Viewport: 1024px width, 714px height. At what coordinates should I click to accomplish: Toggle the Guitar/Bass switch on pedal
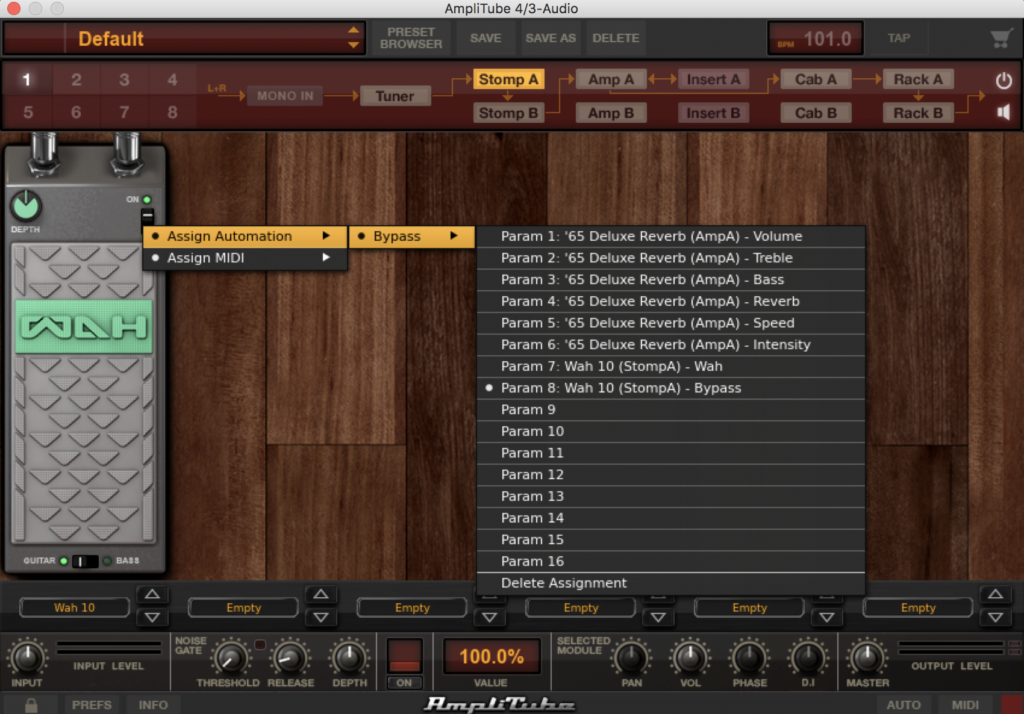point(85,561)
